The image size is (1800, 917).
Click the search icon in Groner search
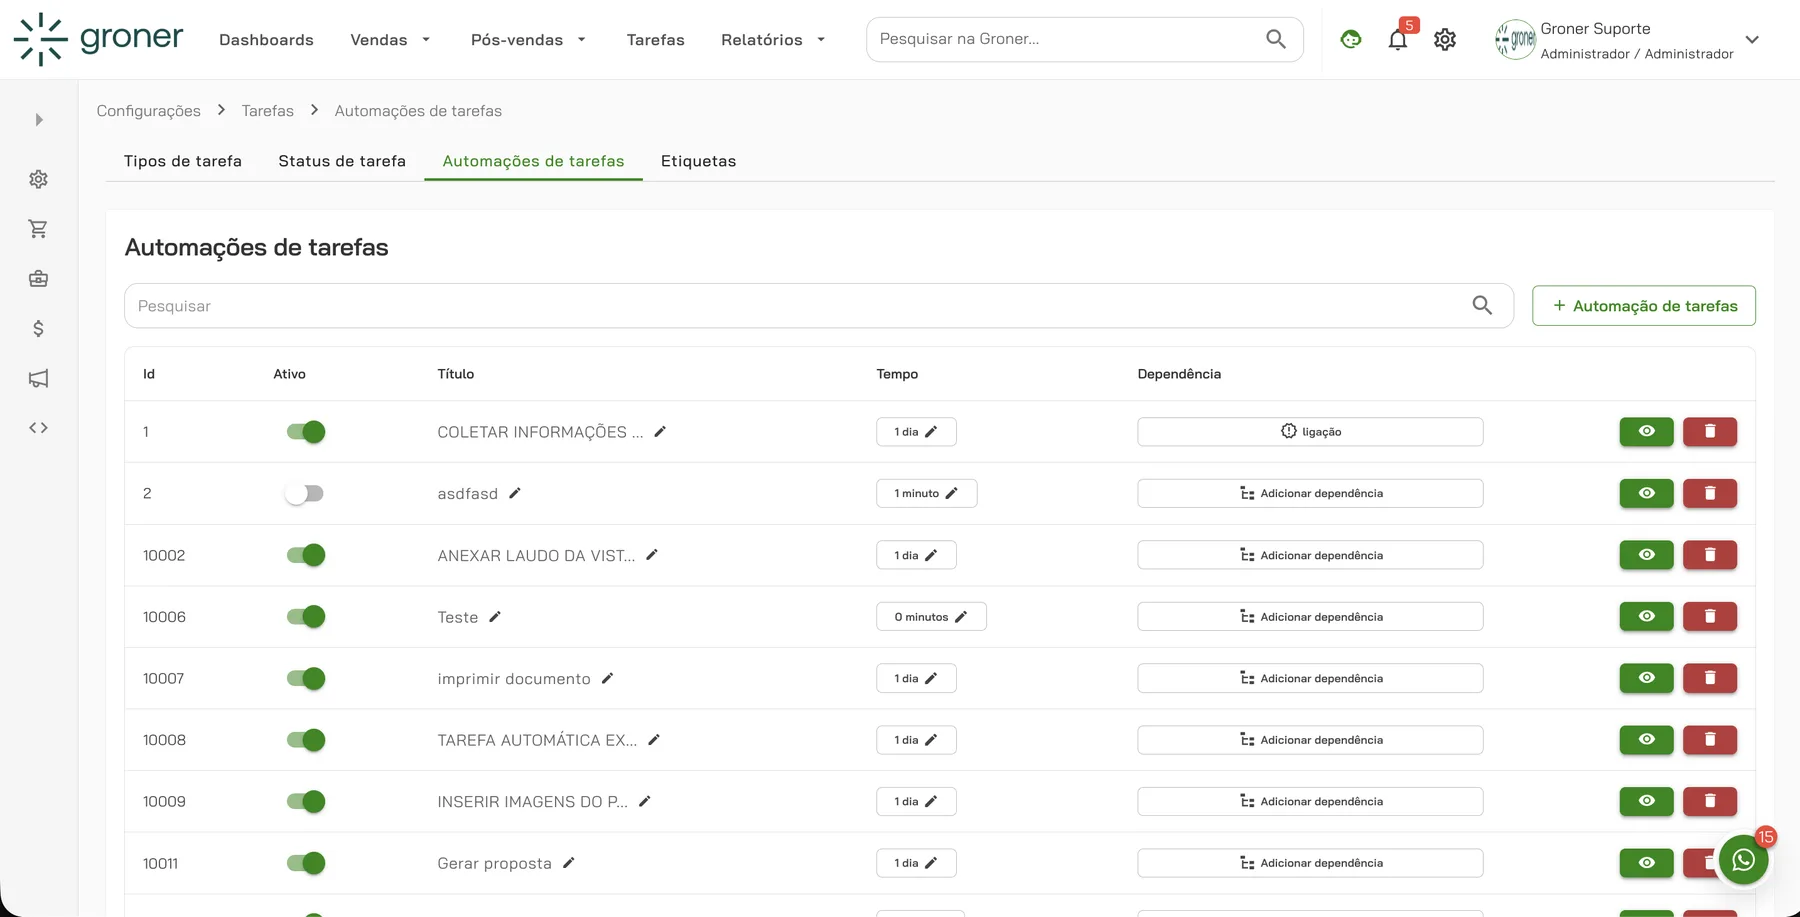coord(1276,39)
